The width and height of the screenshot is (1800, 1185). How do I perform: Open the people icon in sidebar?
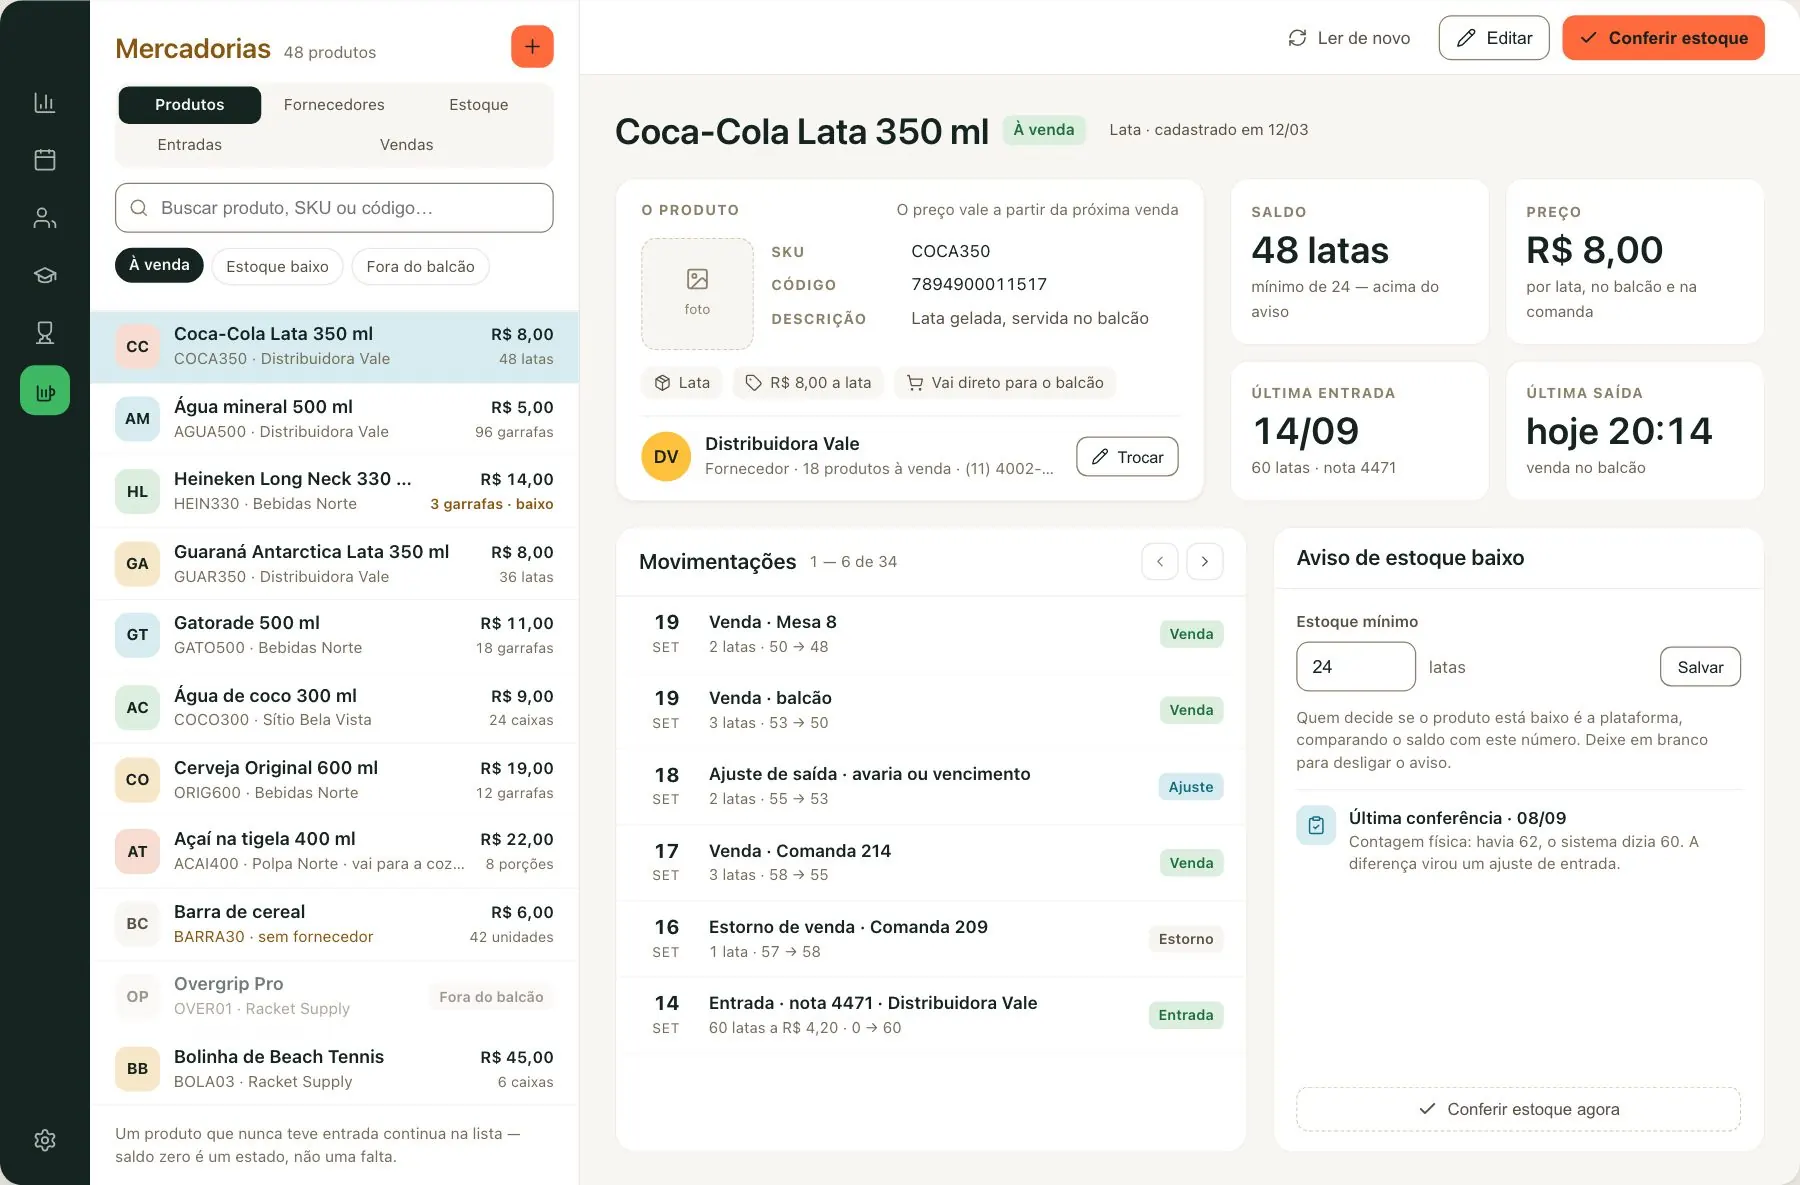coord(45,218)
